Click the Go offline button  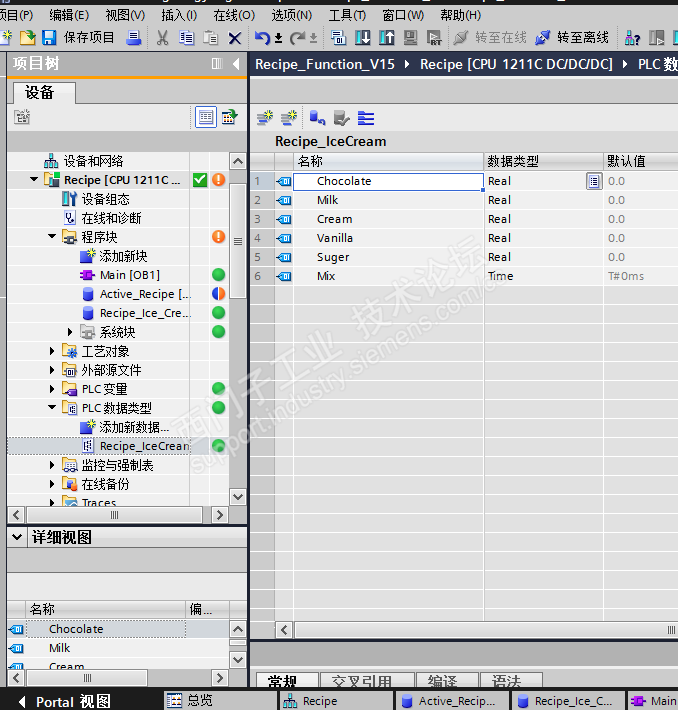coord(572,38)
